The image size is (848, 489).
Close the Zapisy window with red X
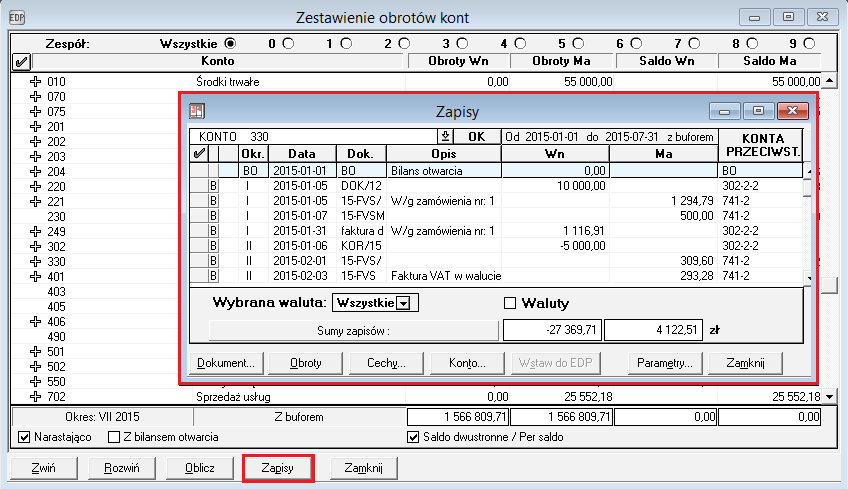pos(792,111)
